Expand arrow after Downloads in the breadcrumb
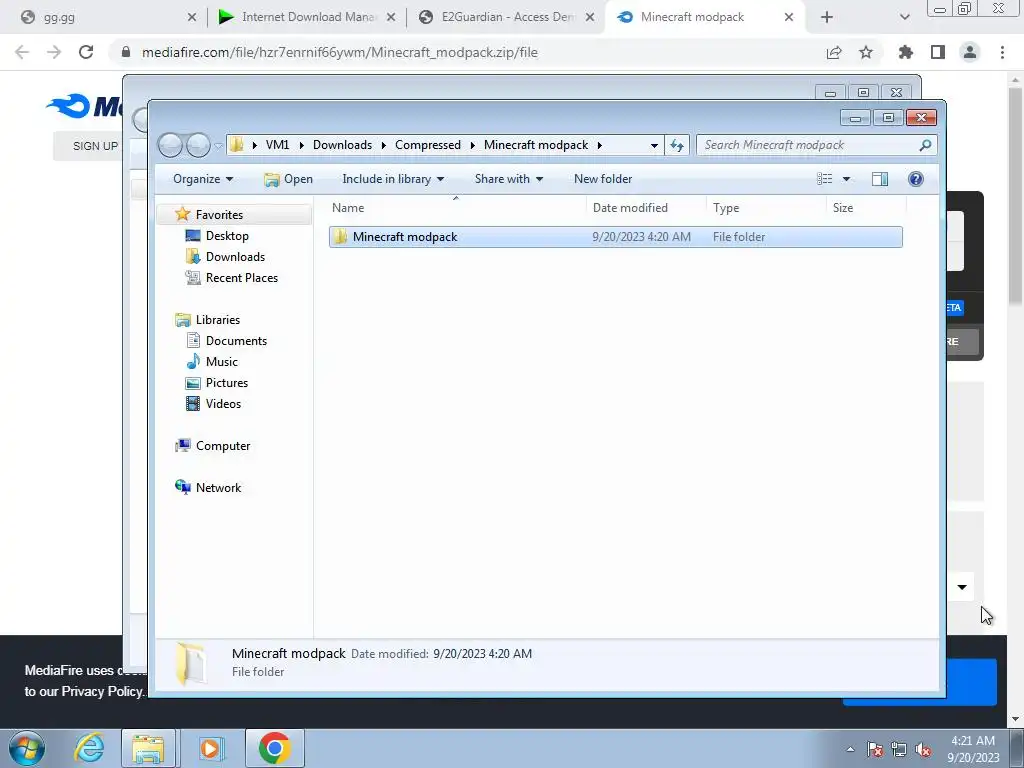The width and height of the screenshot is (1024, 768). [383, 145]
